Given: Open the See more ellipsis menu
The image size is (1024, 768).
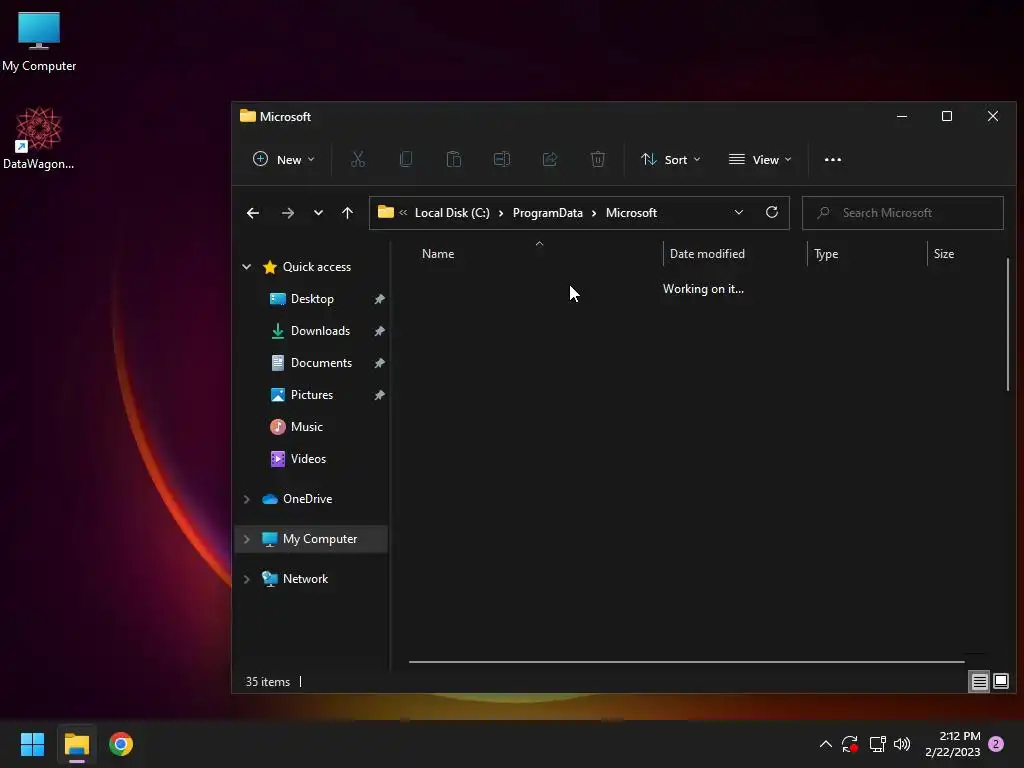Looking at the screenshot, I should click(x=833, y=159).
